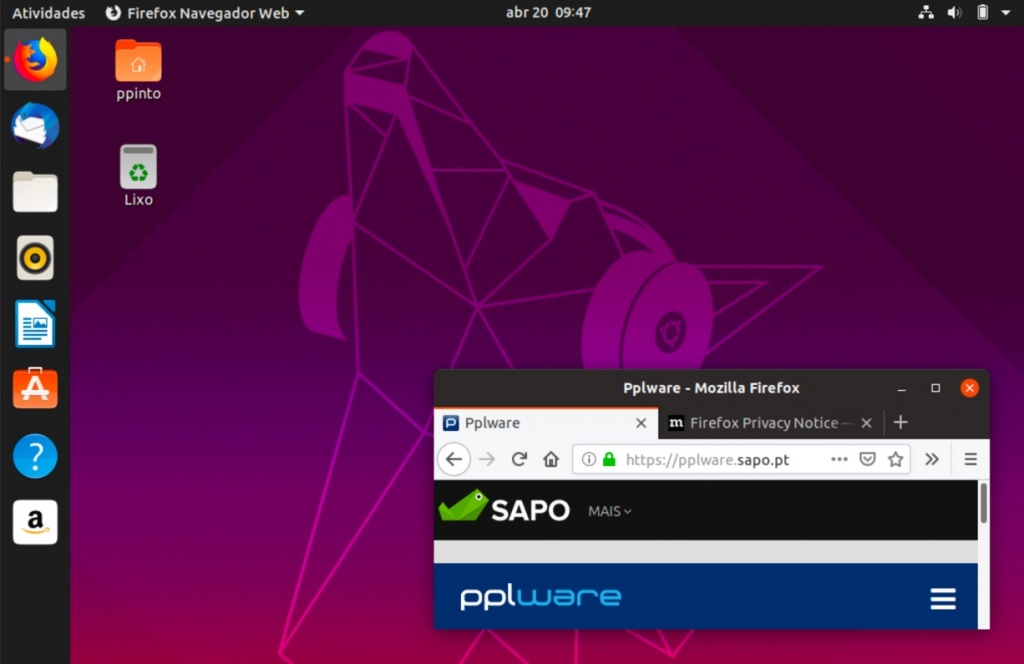Click the green padlock security icon

tap(609, 460)
